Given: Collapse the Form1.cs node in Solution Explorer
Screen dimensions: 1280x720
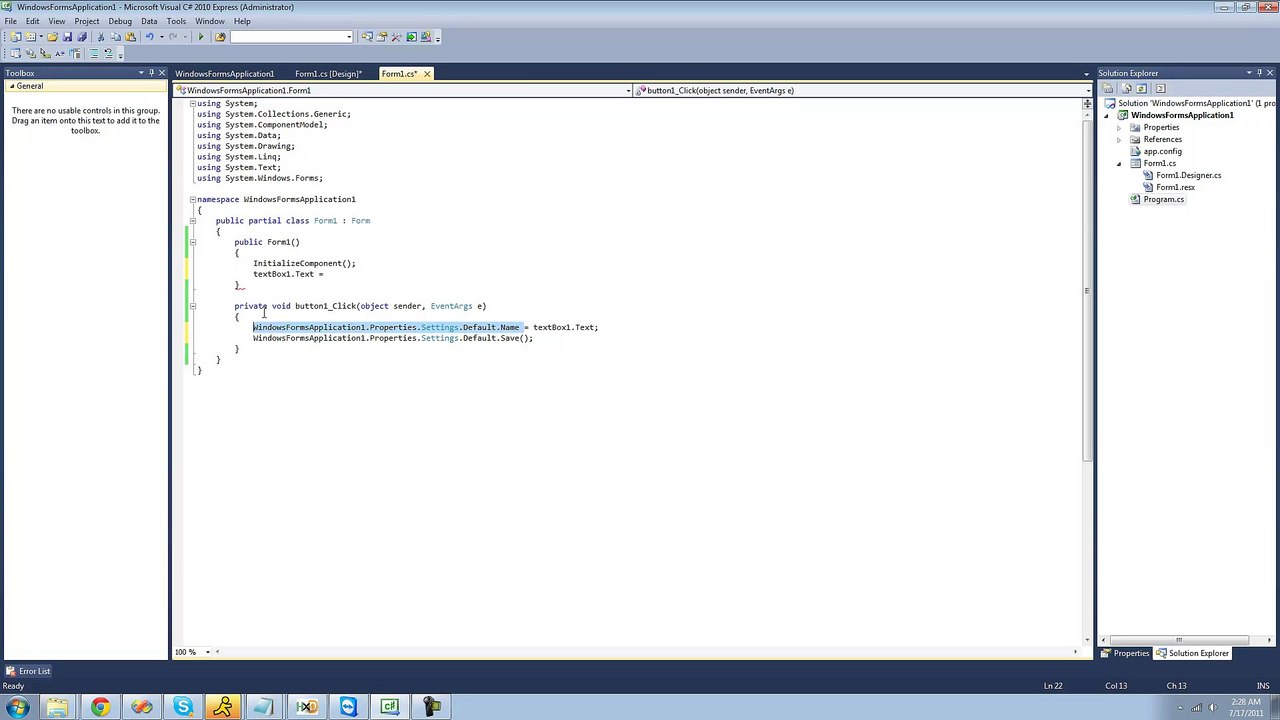Looking at the screenshot, I should (x=1119, y=164).
